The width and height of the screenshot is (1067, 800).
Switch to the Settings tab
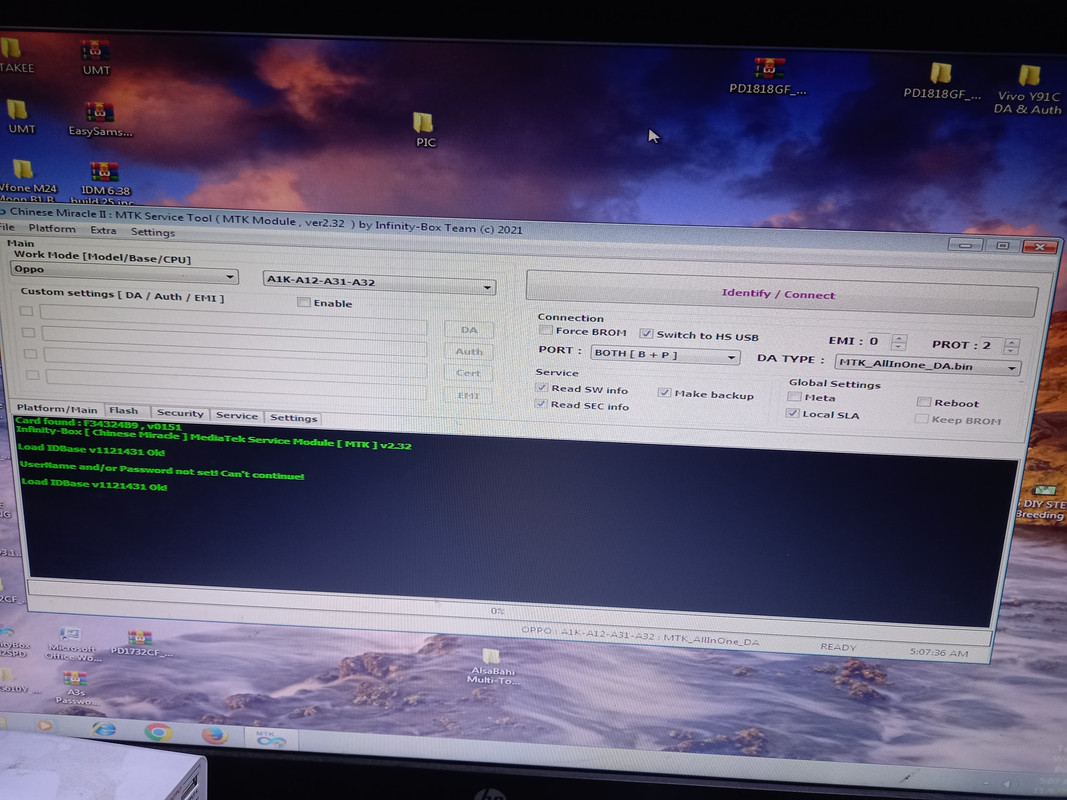click(x=293, y=418)
